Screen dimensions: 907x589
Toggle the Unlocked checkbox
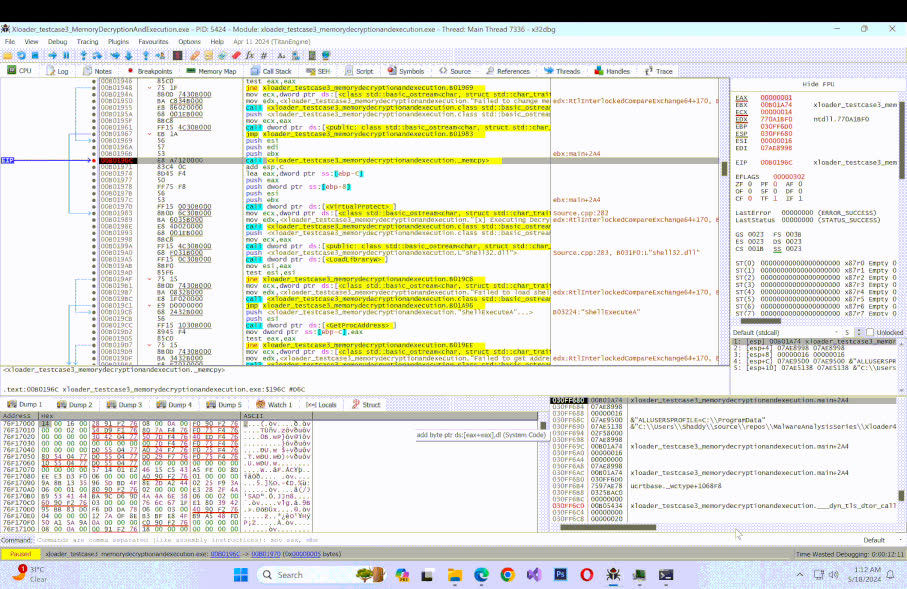click(869, 333)
